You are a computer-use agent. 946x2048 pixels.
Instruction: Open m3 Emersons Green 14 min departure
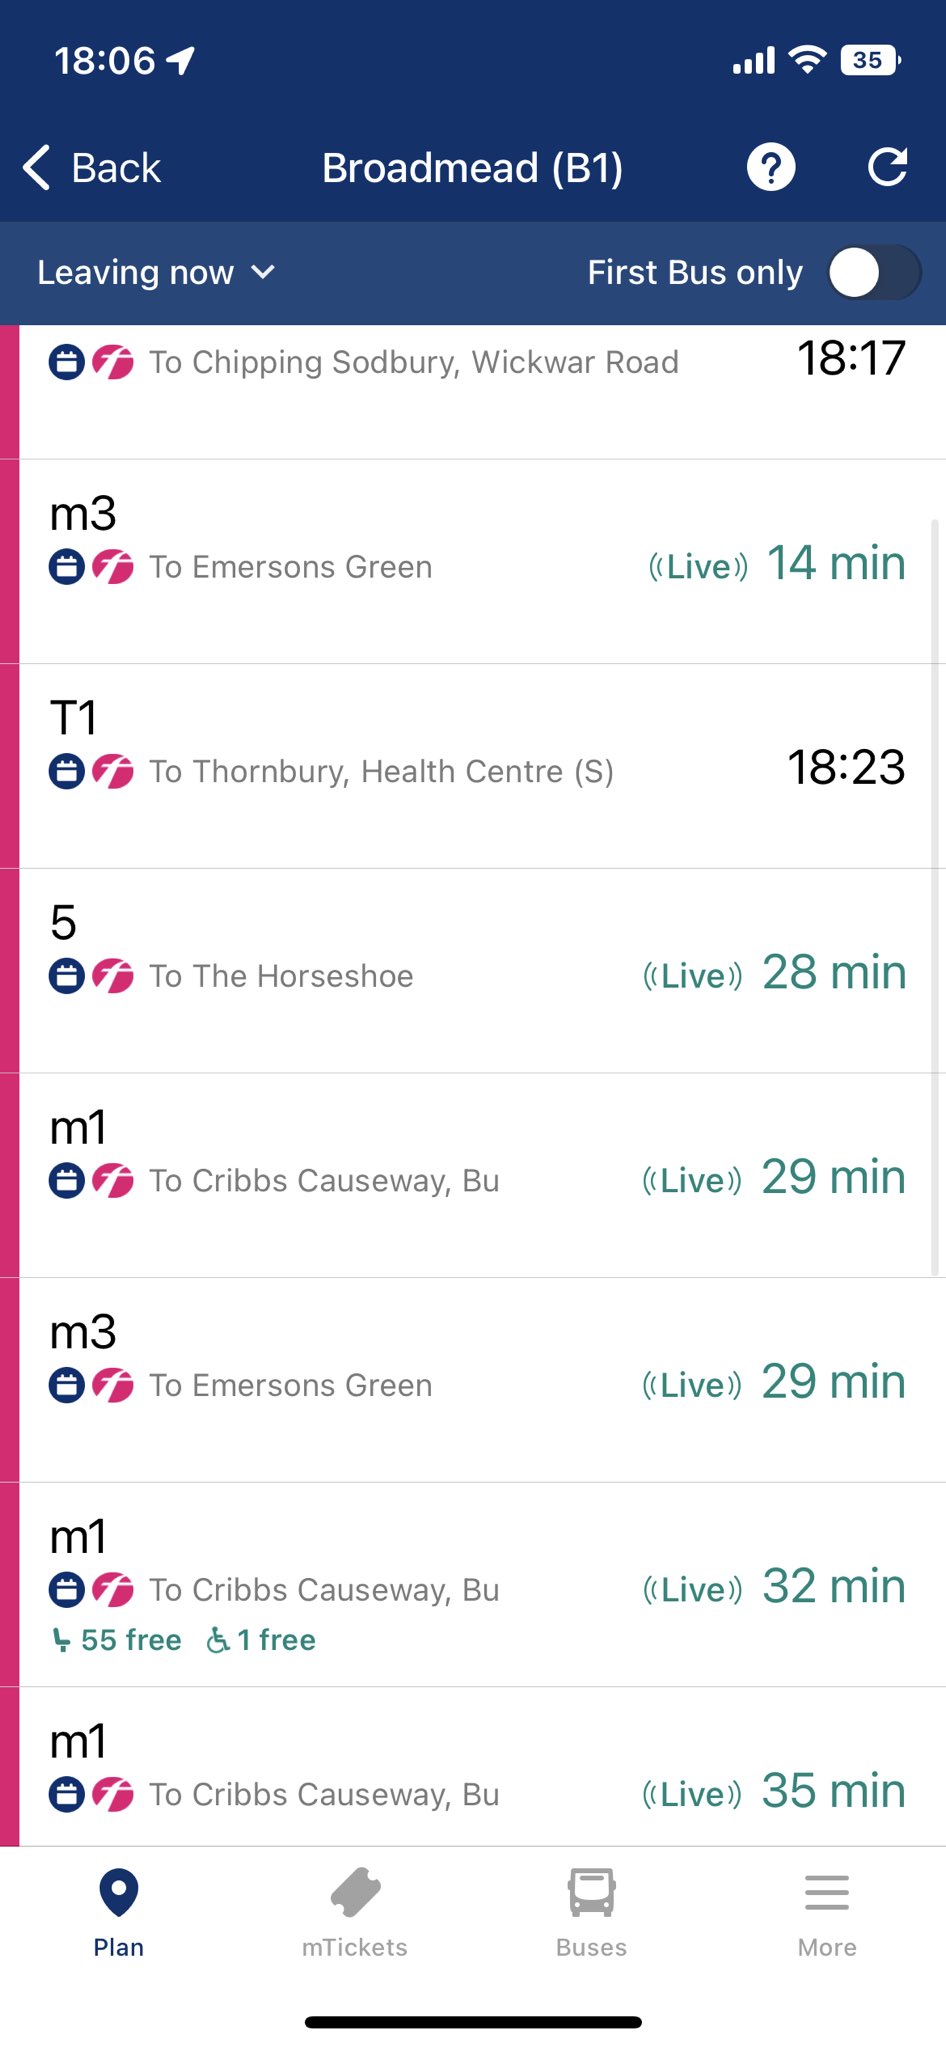[x=470, y=561]
